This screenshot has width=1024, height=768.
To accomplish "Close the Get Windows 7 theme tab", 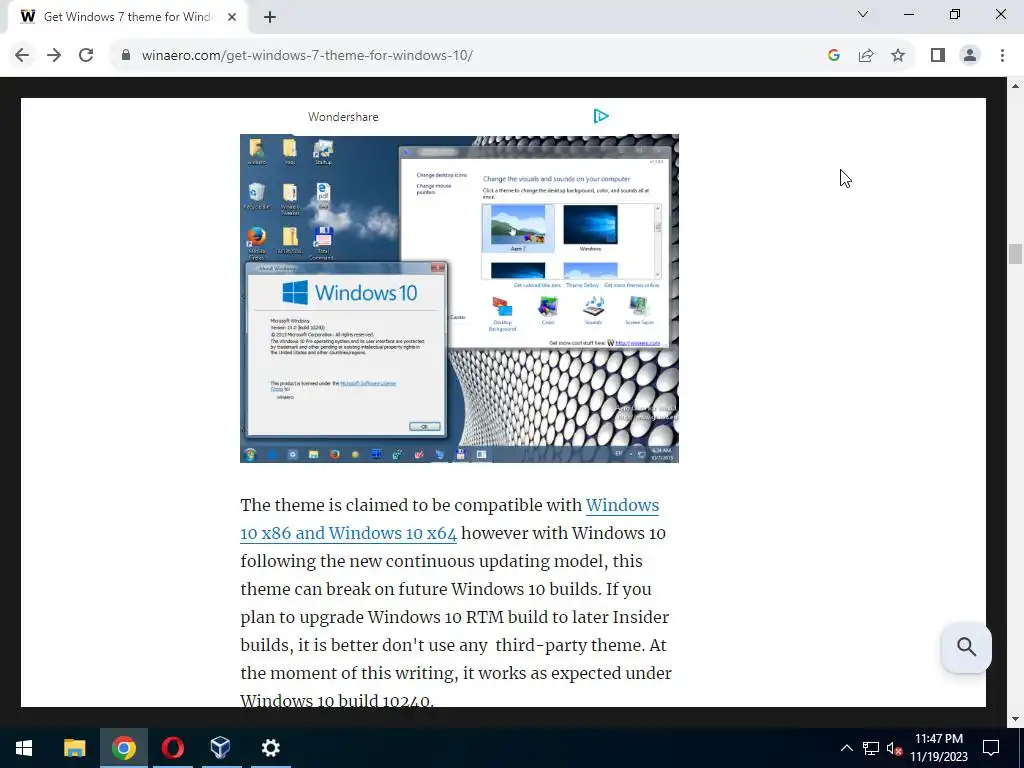I will click(232, 17).
